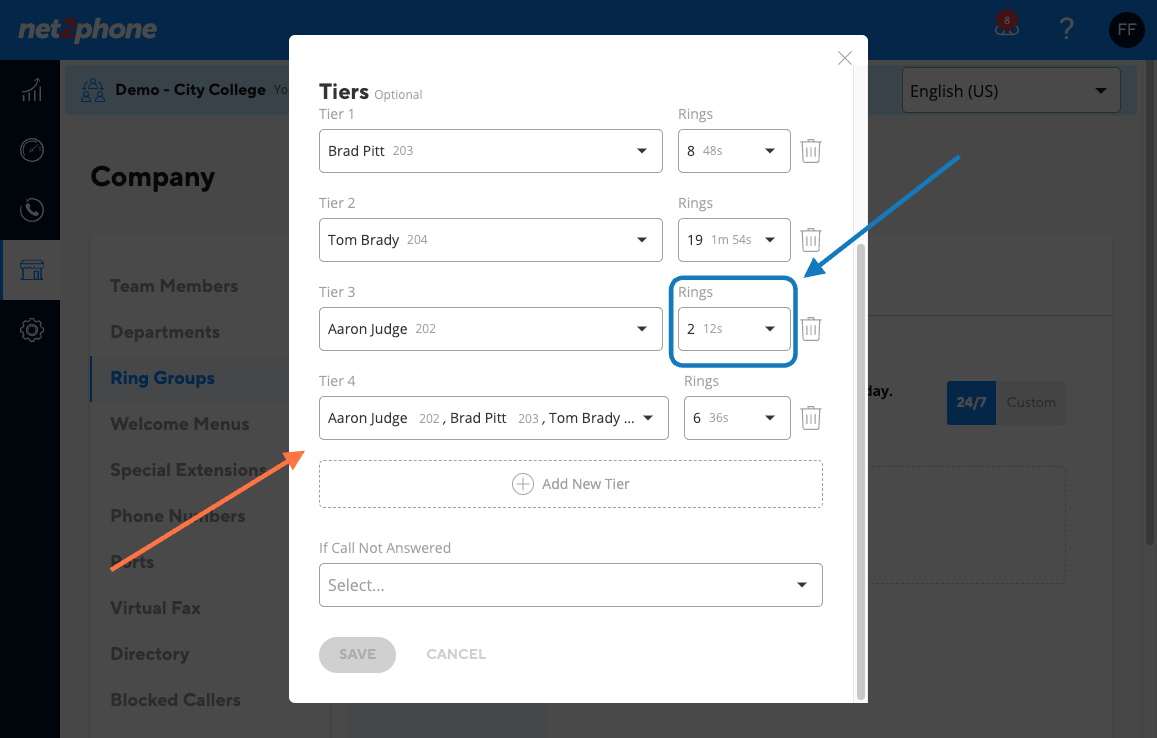Delete Tier 1 with trash icon
This screenshot has width=1157, height=738.
(x=810, y=151)
